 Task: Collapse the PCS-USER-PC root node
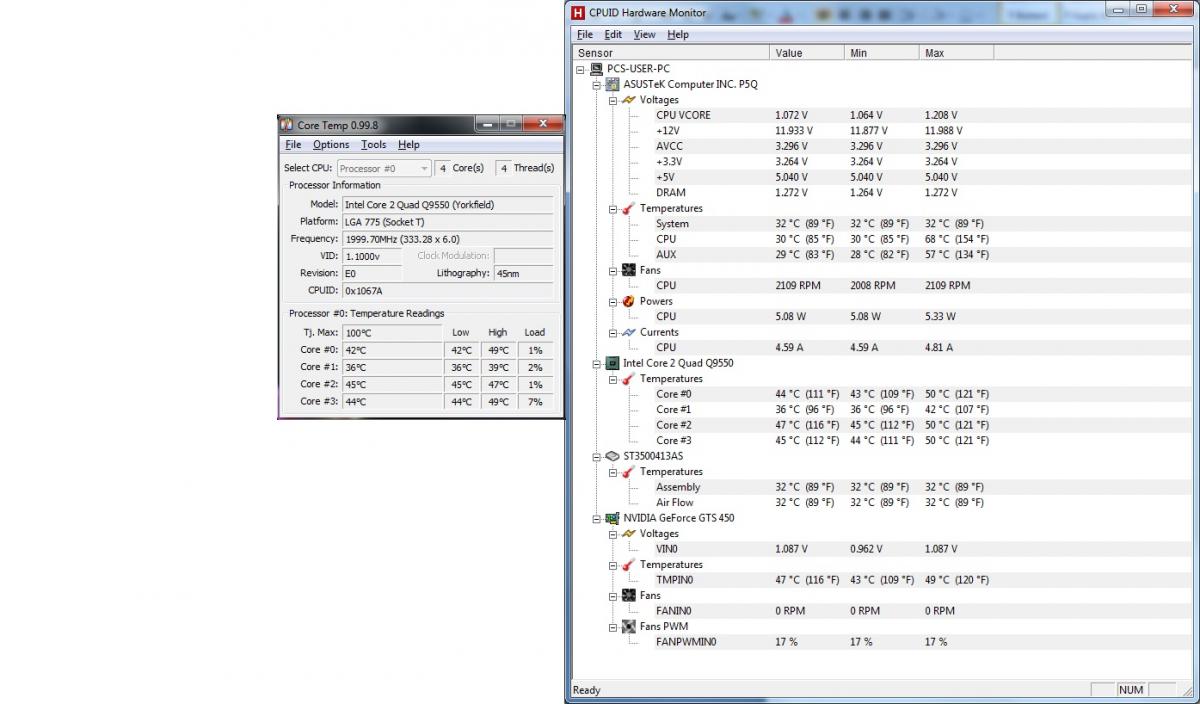pyautogui.click(x=581, y=69)
